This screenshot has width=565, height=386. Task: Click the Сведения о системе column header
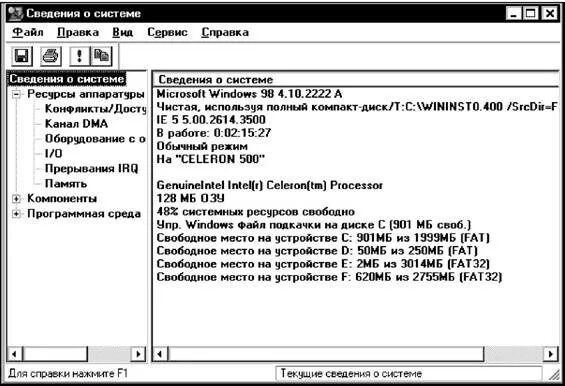point(356,80)
